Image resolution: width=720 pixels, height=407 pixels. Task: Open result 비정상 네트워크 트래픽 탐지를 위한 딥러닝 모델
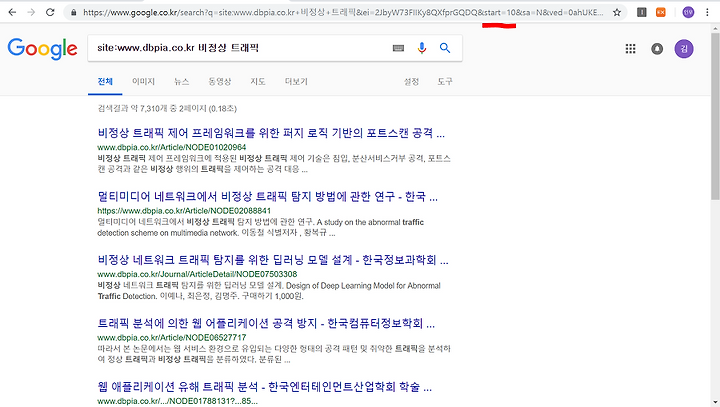coord(273,260)
